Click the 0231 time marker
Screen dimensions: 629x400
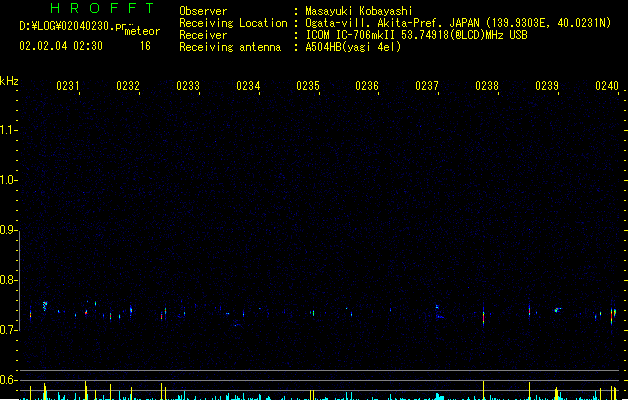(x=68, y=86)
